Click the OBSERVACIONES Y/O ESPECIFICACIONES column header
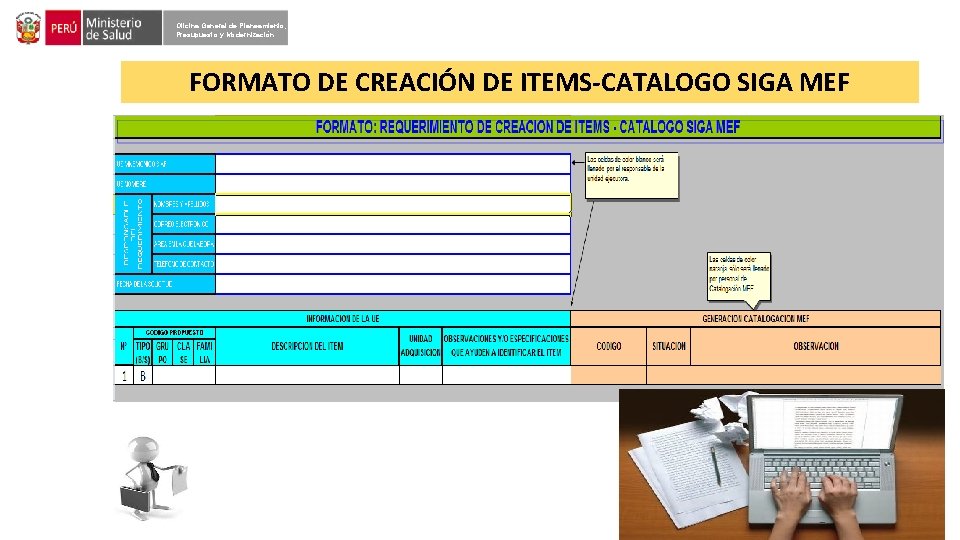The width and height of the screenshot is (960, 540). click(x=506, y=347)
